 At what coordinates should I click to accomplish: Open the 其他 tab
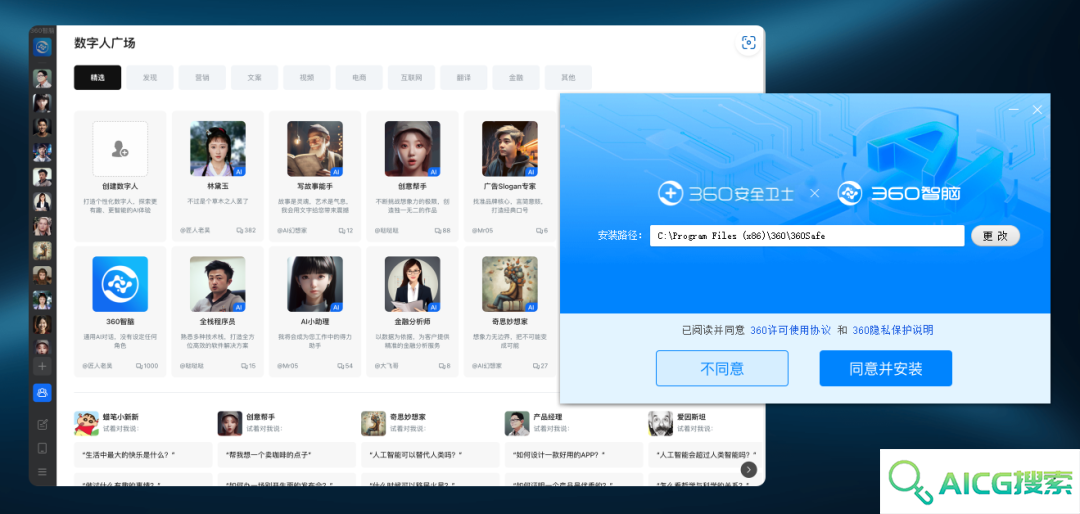coord(568,78)
